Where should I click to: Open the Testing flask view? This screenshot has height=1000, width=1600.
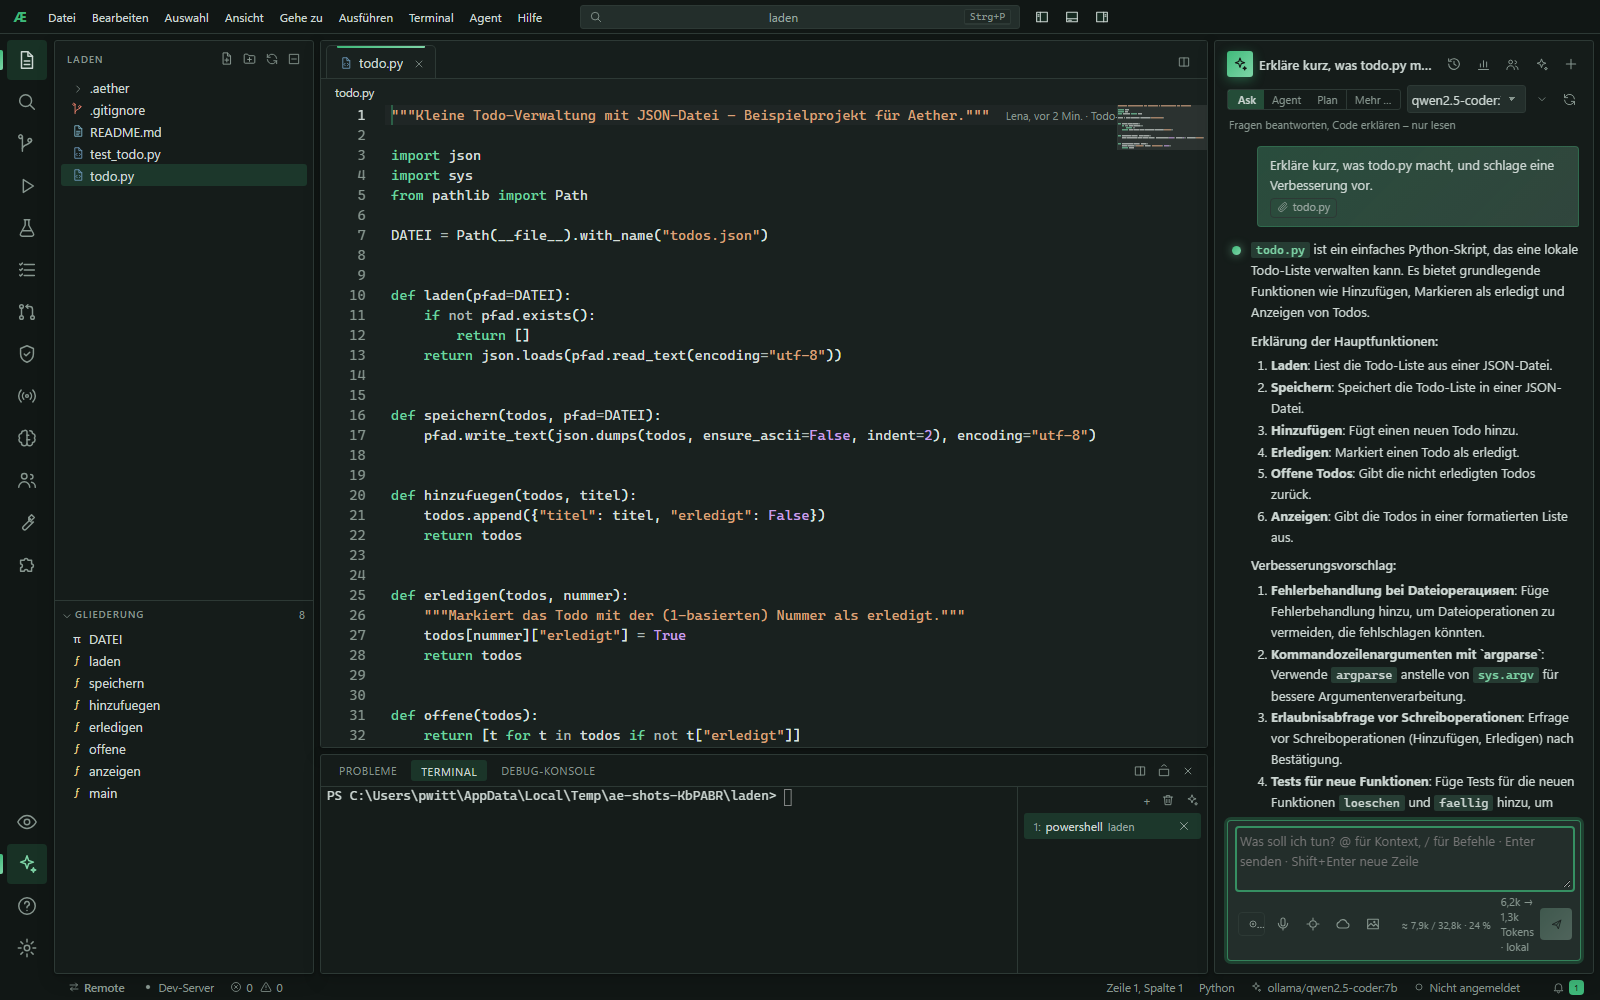27,228
